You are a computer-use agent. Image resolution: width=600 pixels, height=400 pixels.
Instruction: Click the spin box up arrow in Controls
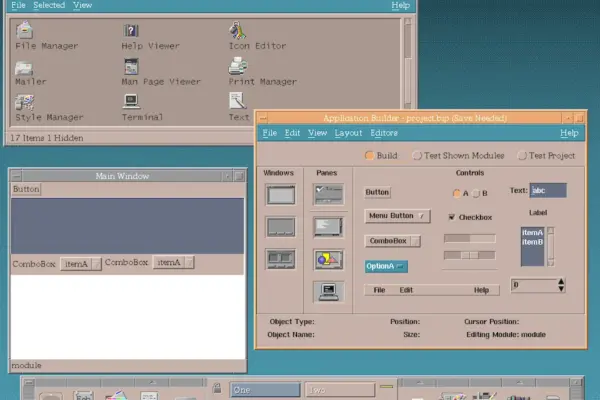coord(561,281)
